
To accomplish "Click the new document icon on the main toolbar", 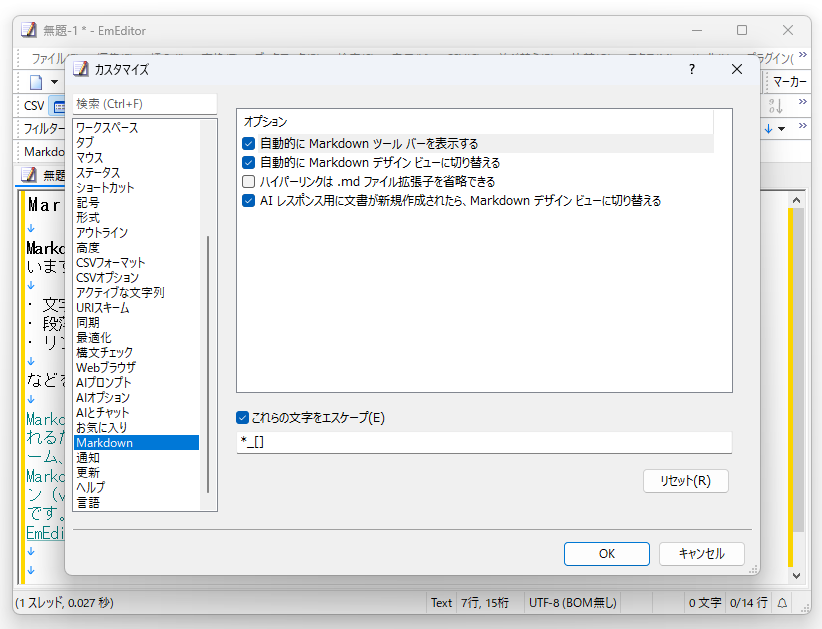I will point(37,80).
